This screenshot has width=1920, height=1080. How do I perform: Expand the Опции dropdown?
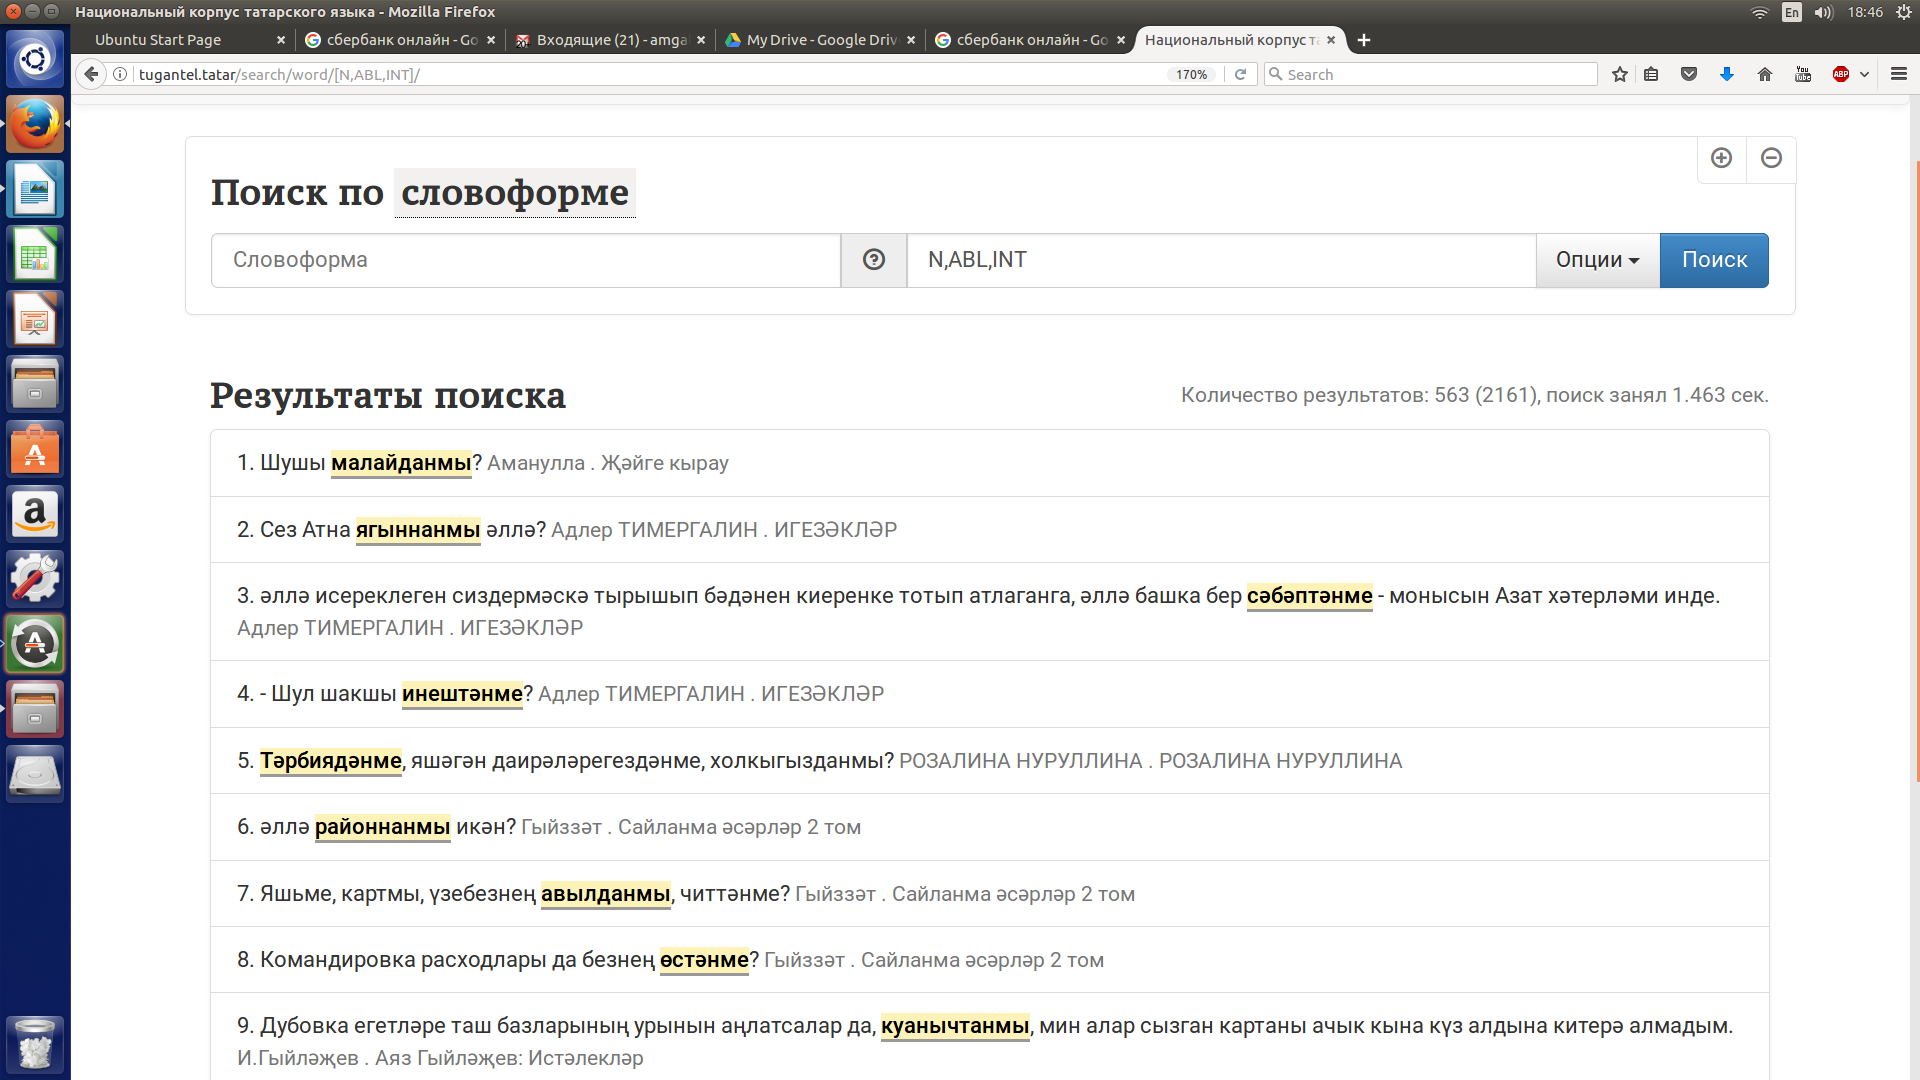(1597, 260)
